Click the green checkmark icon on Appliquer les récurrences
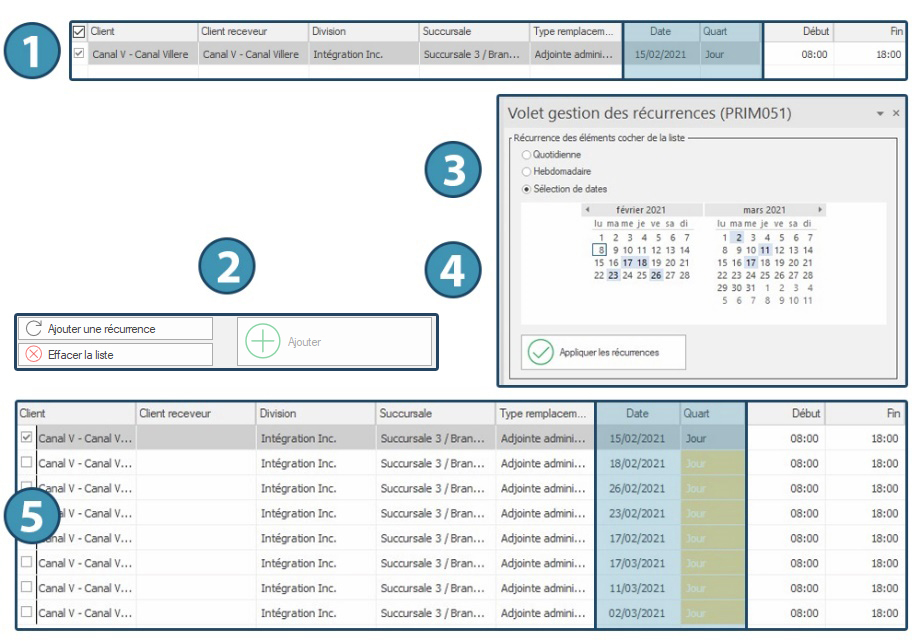Screen dimensions: 921x641 (541, 353)
